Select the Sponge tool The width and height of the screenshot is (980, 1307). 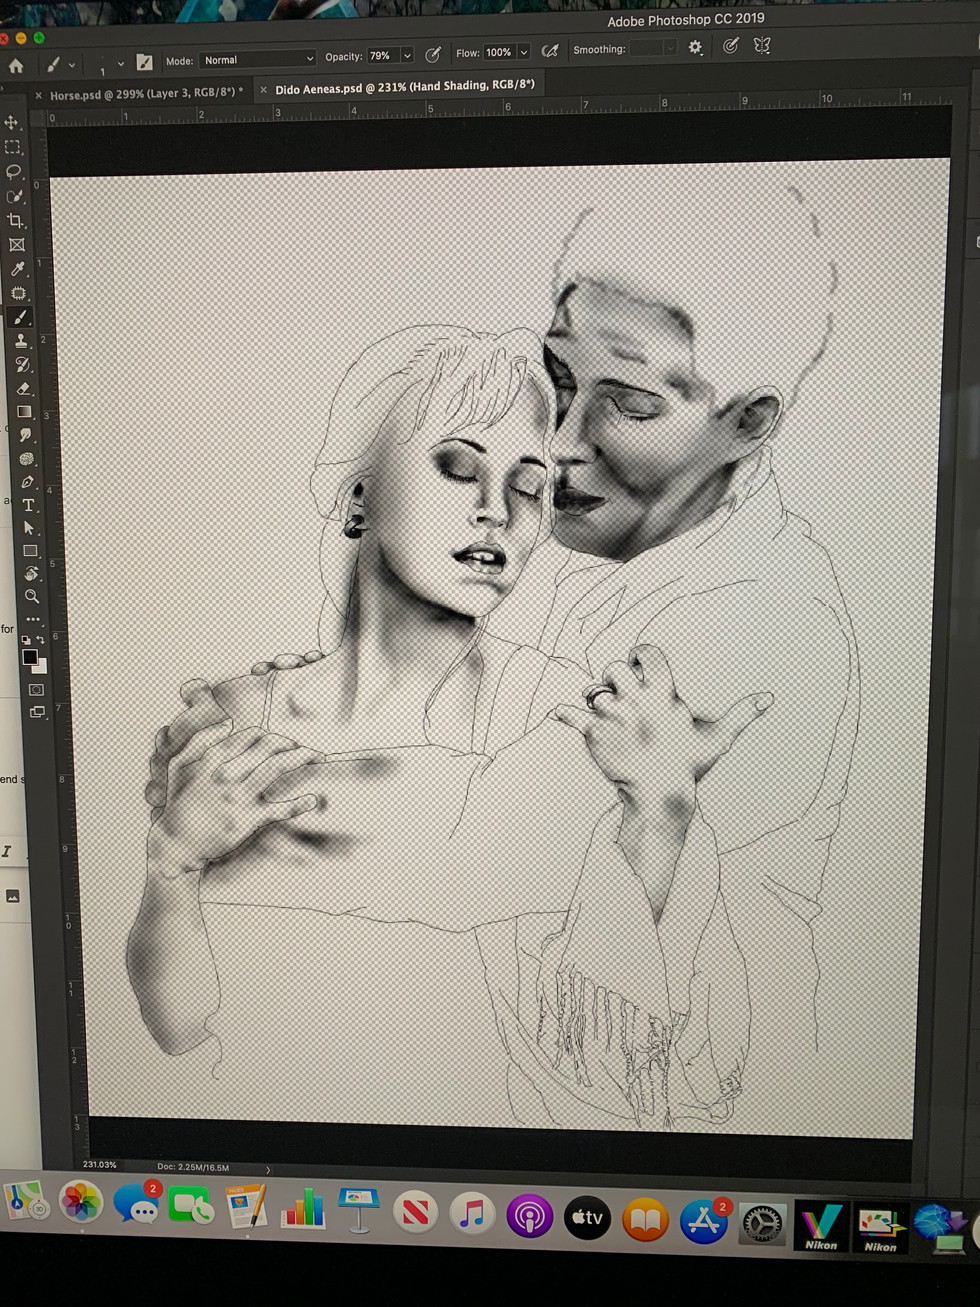pyautogui.click(x=26, y=459)
